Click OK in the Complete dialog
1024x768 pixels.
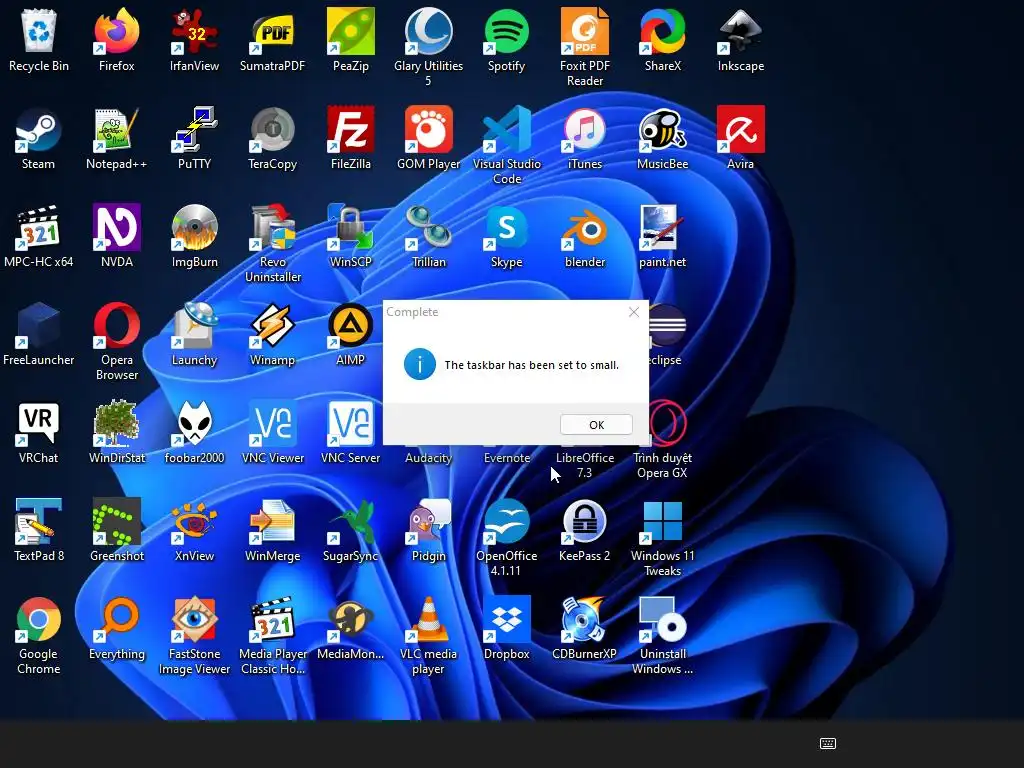[596, 424]
